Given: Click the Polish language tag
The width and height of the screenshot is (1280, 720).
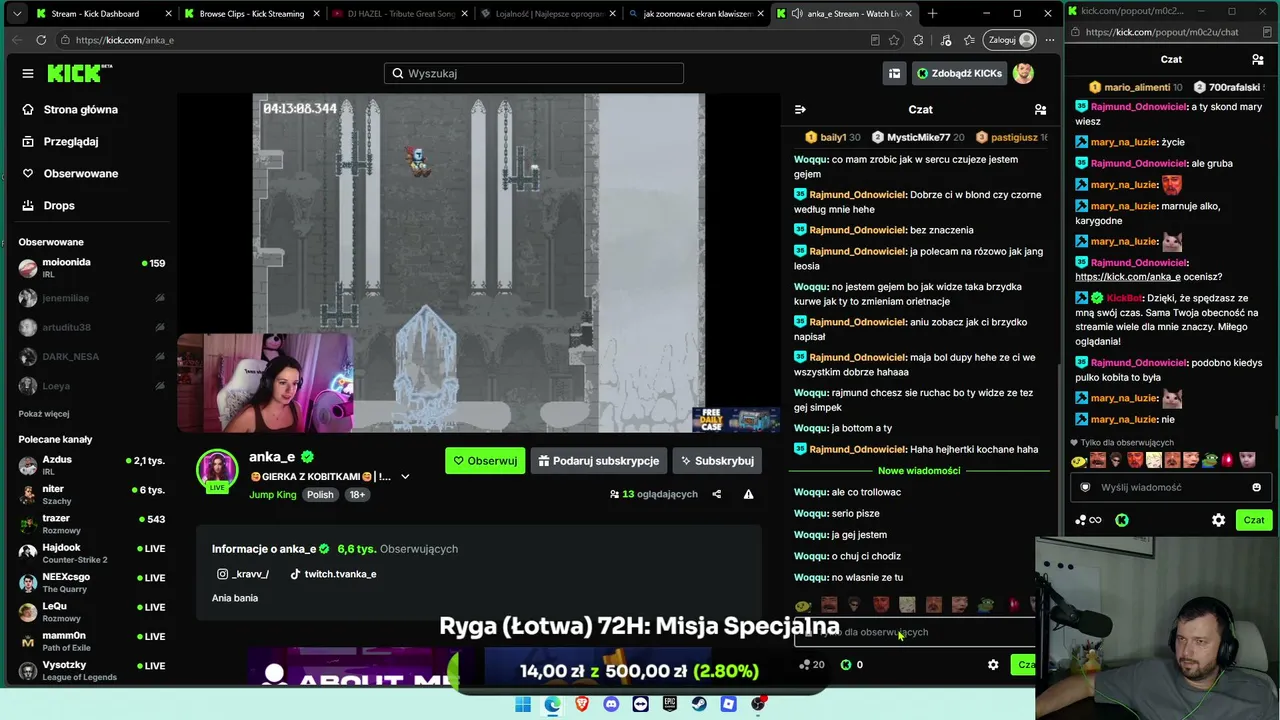Looking at the screenshot, I should 320,495.
